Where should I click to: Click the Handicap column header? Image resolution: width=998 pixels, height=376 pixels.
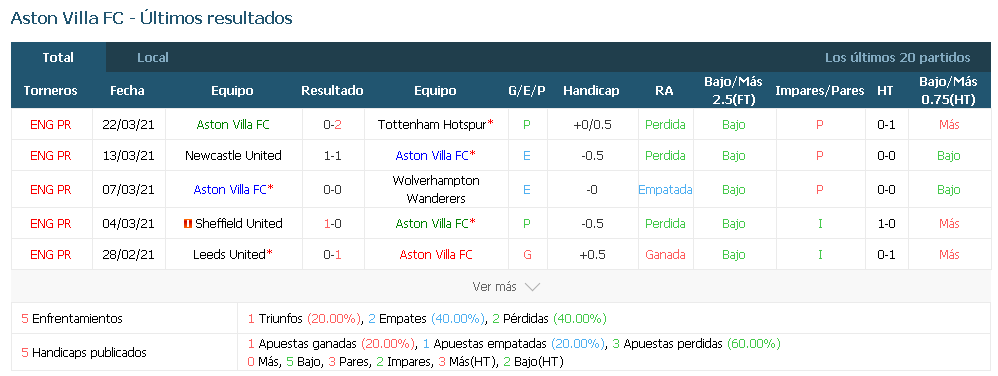(591, 90)
